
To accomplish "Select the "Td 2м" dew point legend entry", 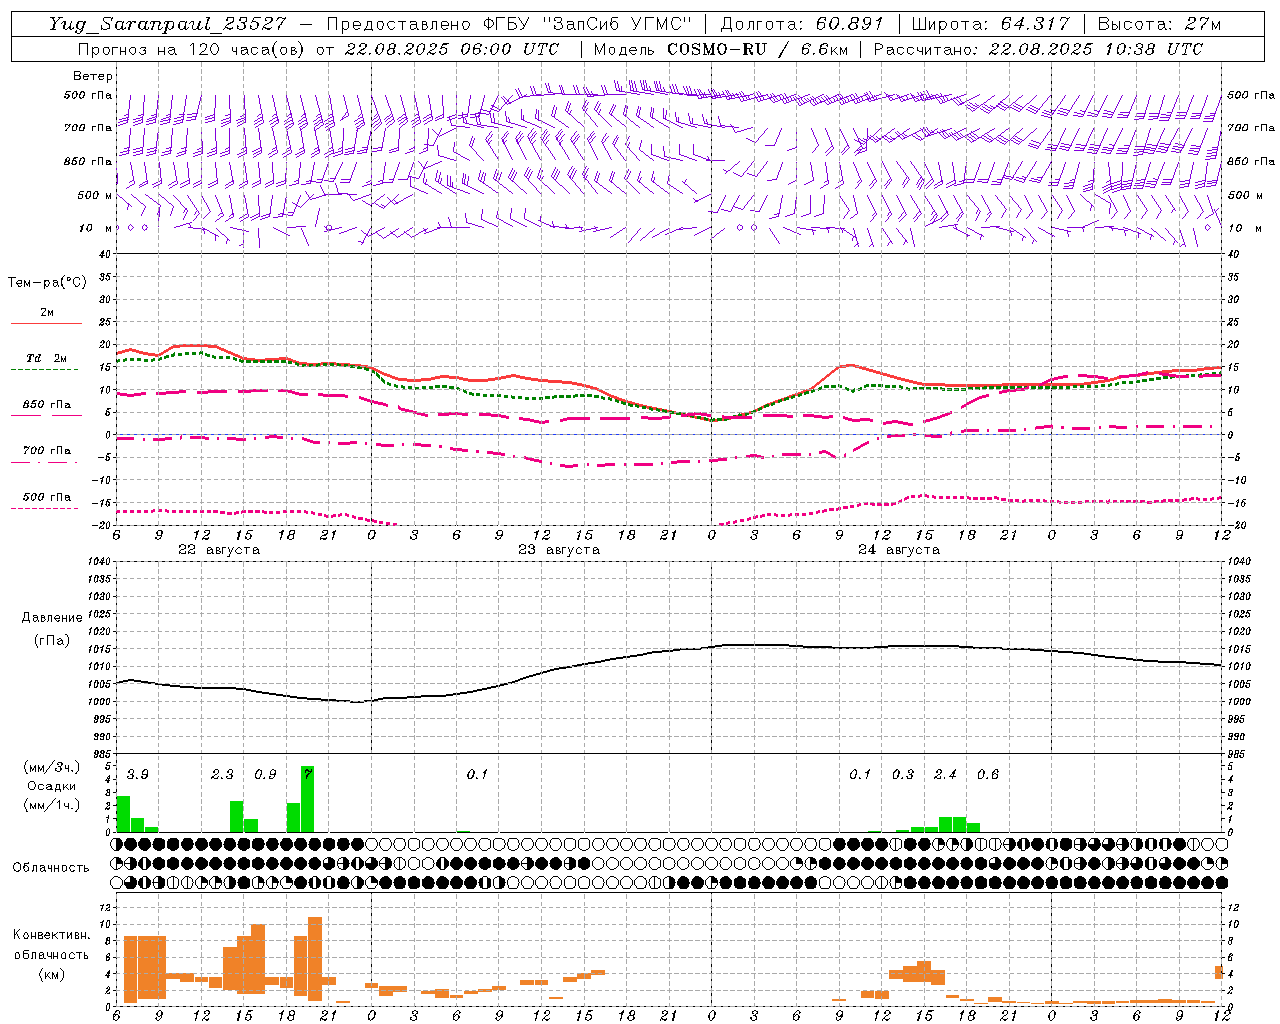I will tap(46, 358).
